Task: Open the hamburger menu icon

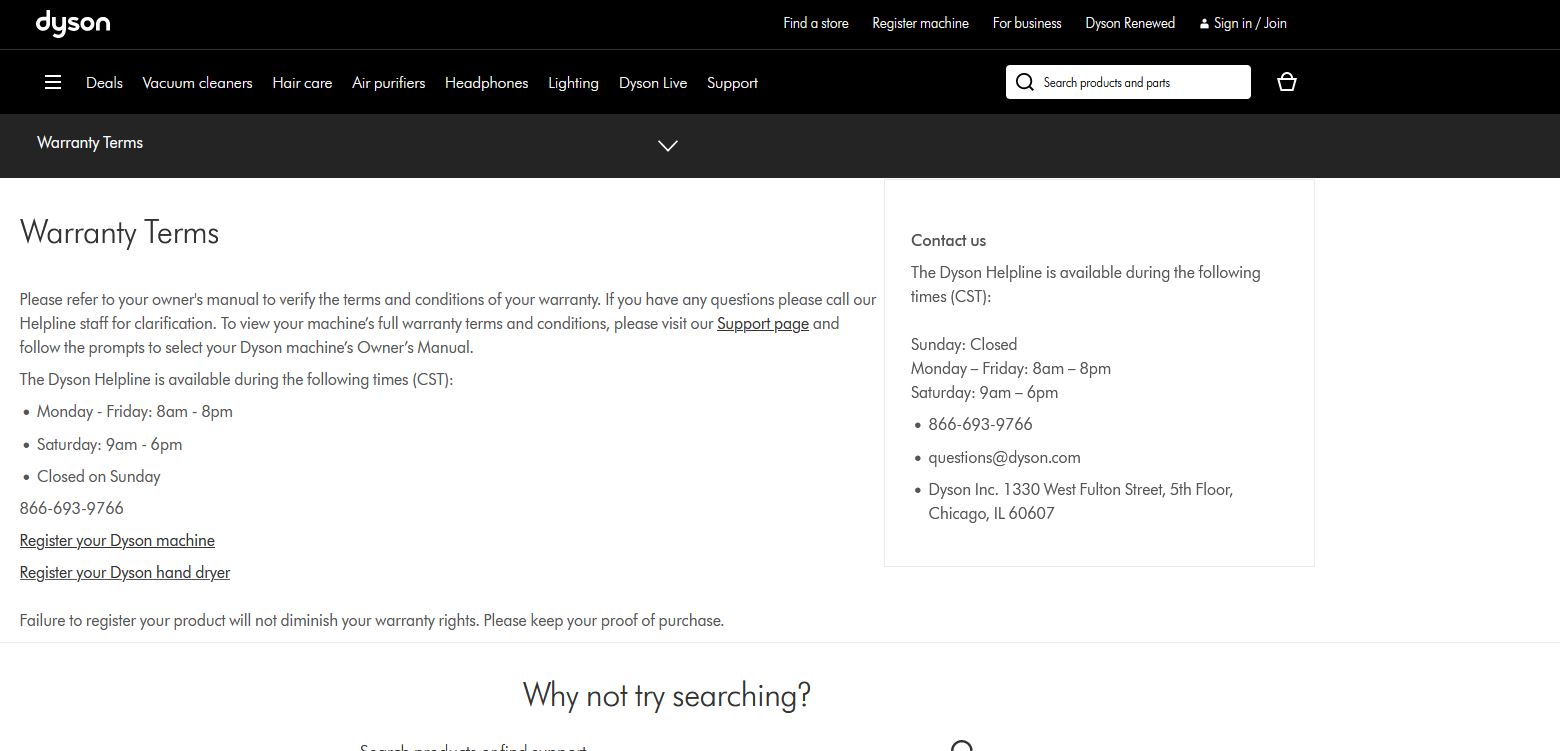Action: [x=53, y=82]
